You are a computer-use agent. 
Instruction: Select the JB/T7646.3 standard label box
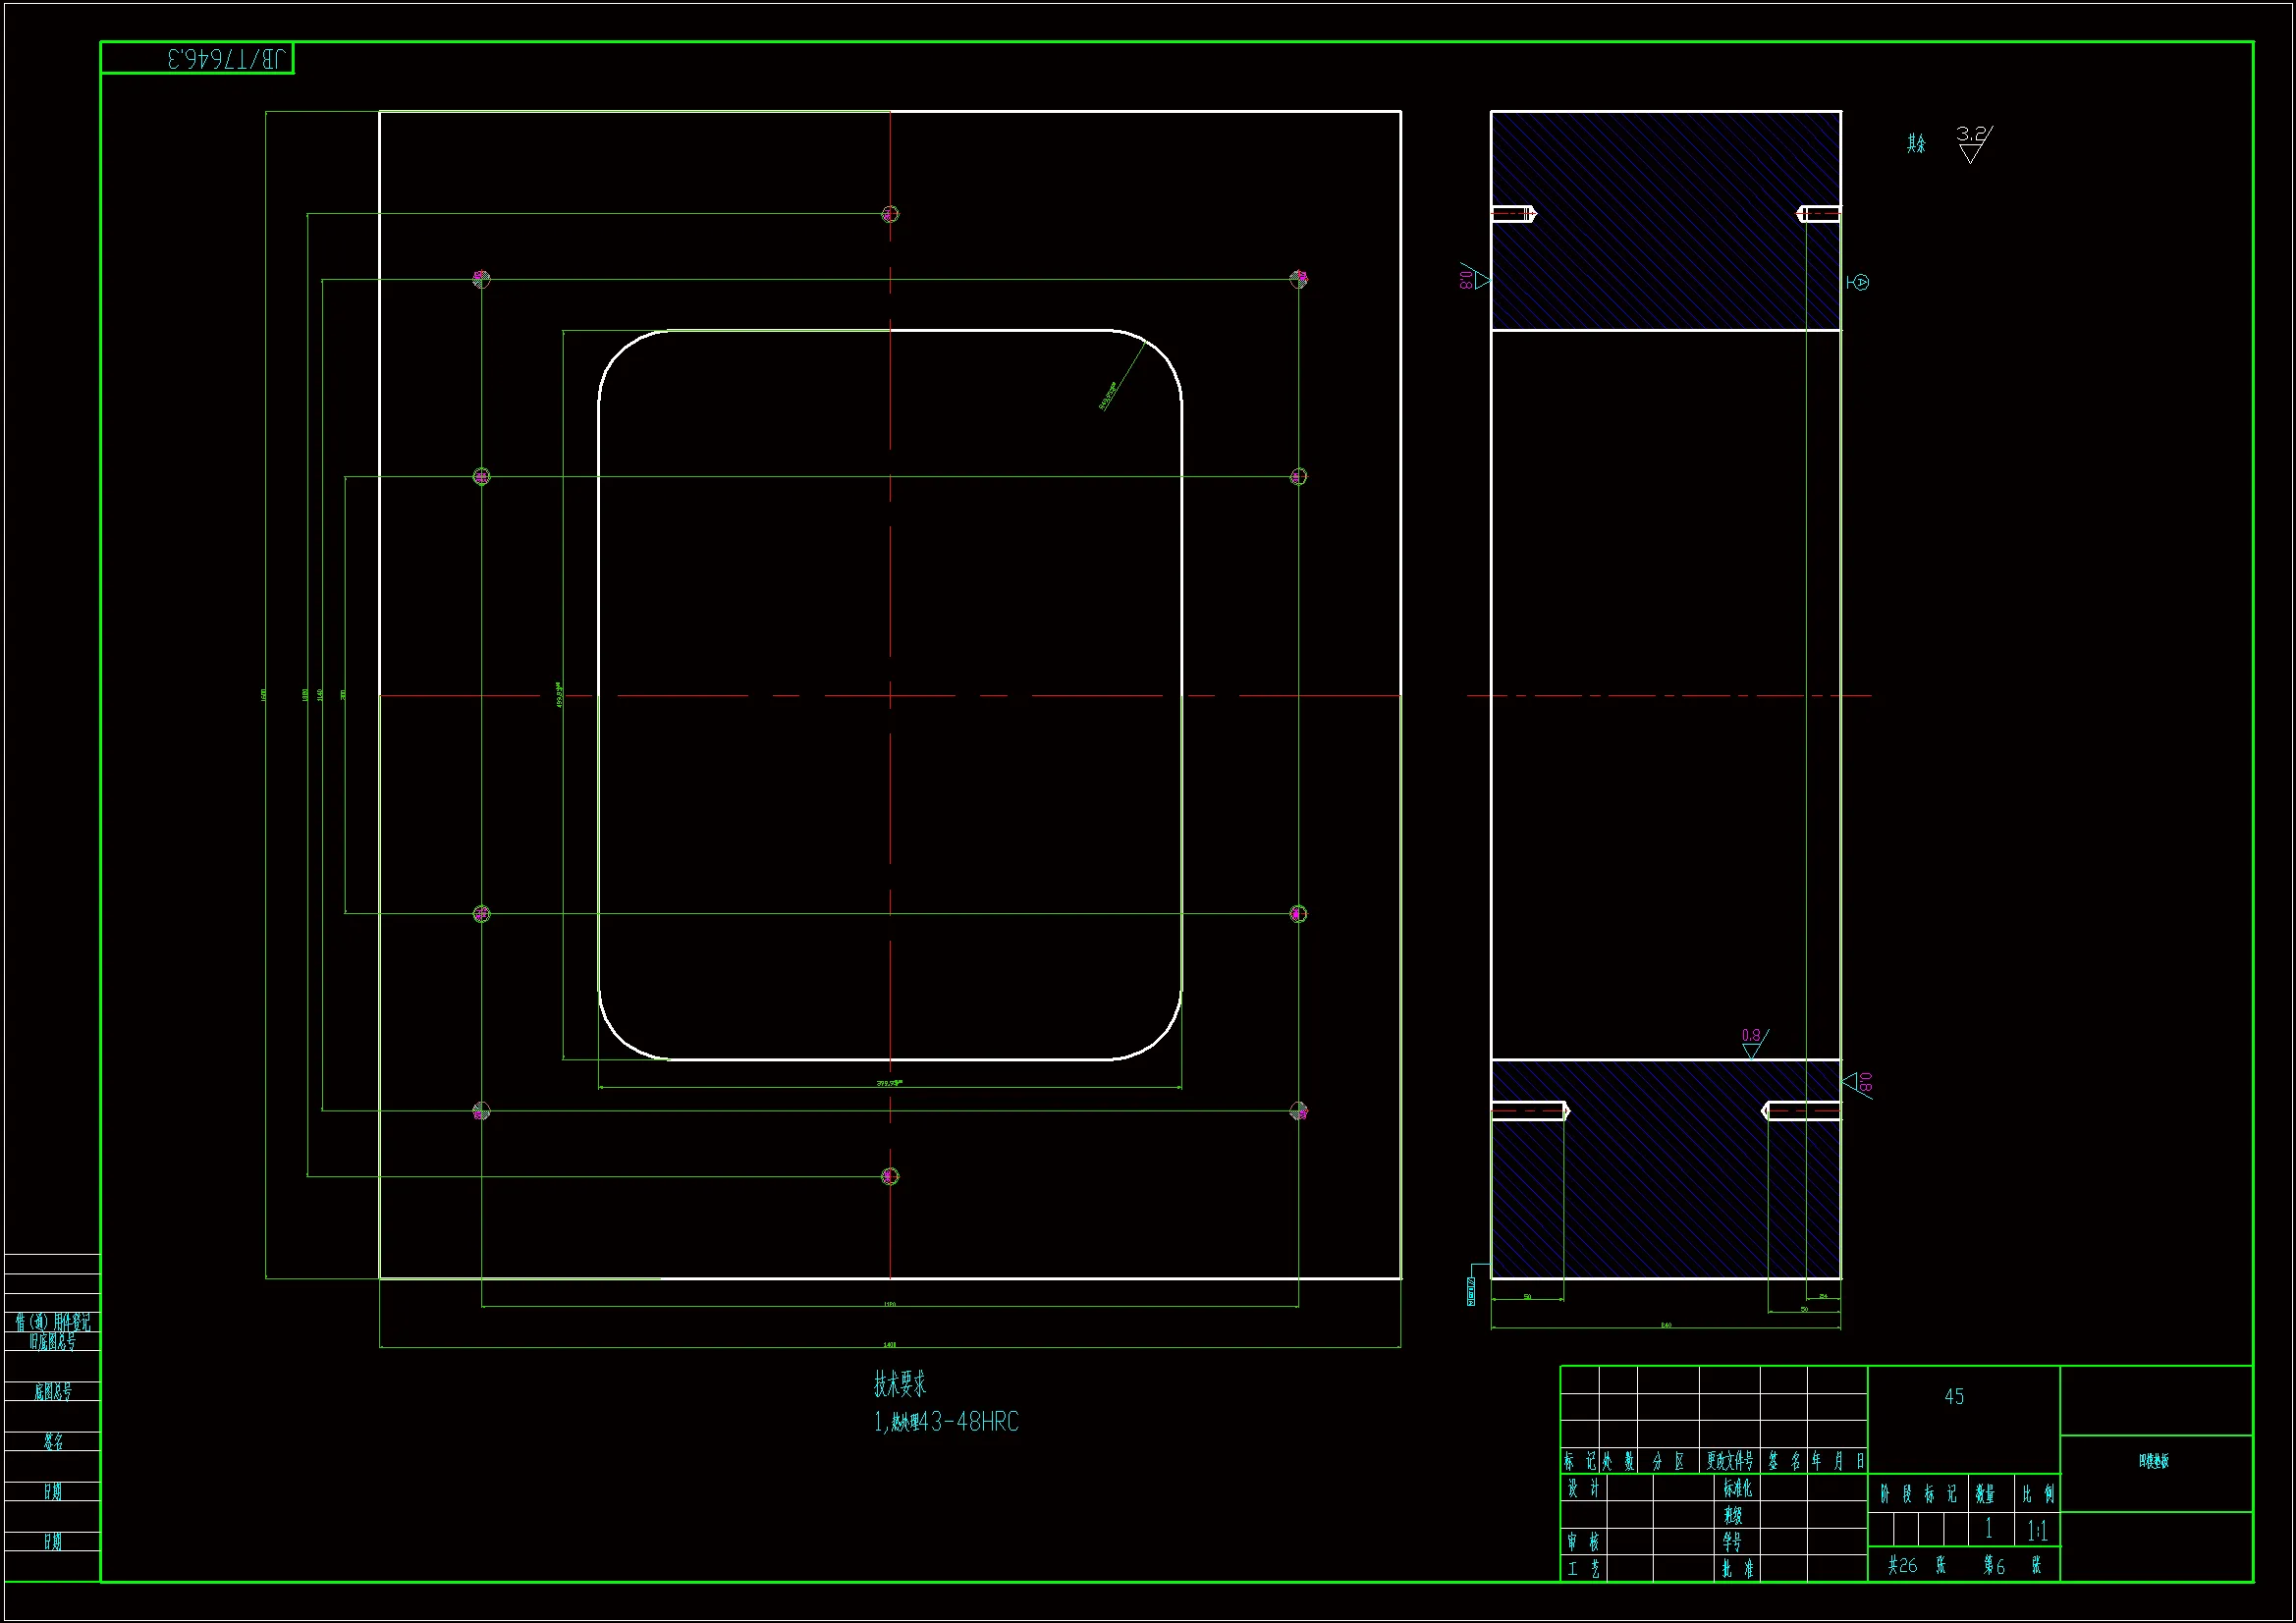pos(197,59)
